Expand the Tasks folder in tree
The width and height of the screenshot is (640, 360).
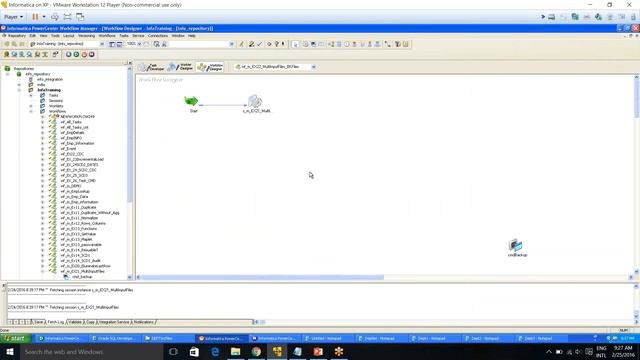pyautogui.click(x=31, y=96)
